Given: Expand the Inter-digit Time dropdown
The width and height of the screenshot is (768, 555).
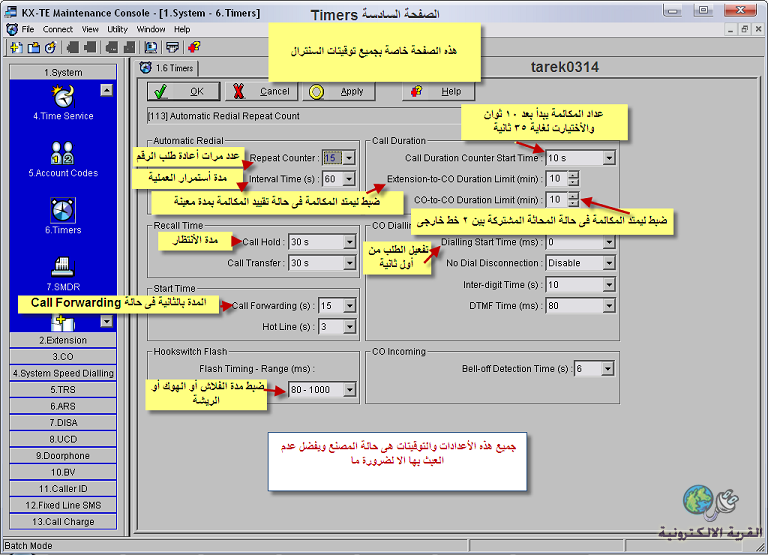Looking at the screenshot, I should pyautogui.click(x=609, y=285).
